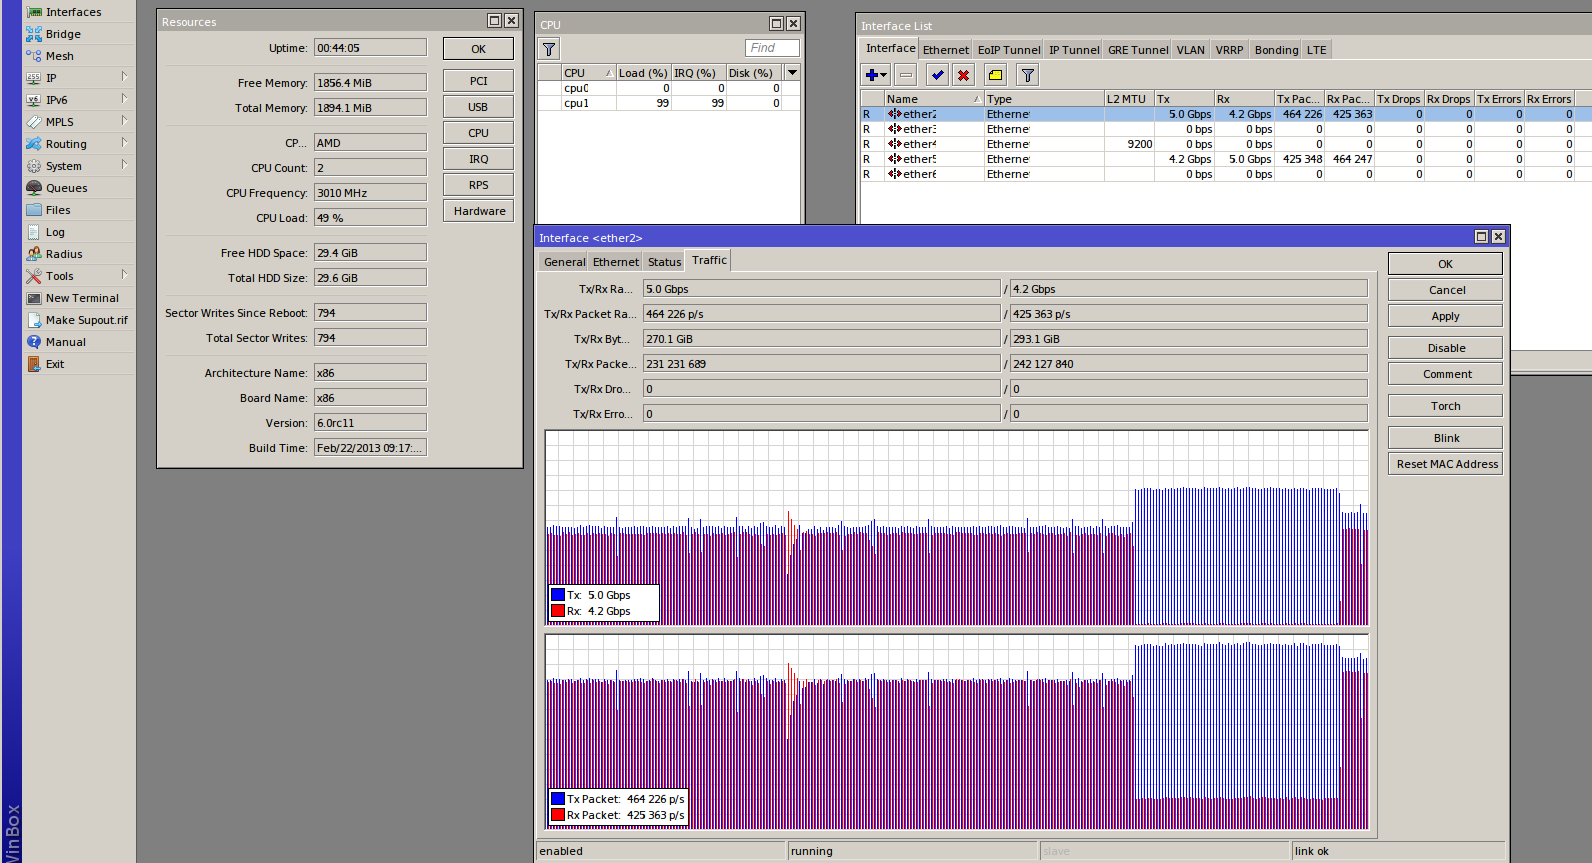The width and height of the screenshot is (1592, 863).
Task: Launch New Terminal from sidebar
Action: click(x=82, y=298)
